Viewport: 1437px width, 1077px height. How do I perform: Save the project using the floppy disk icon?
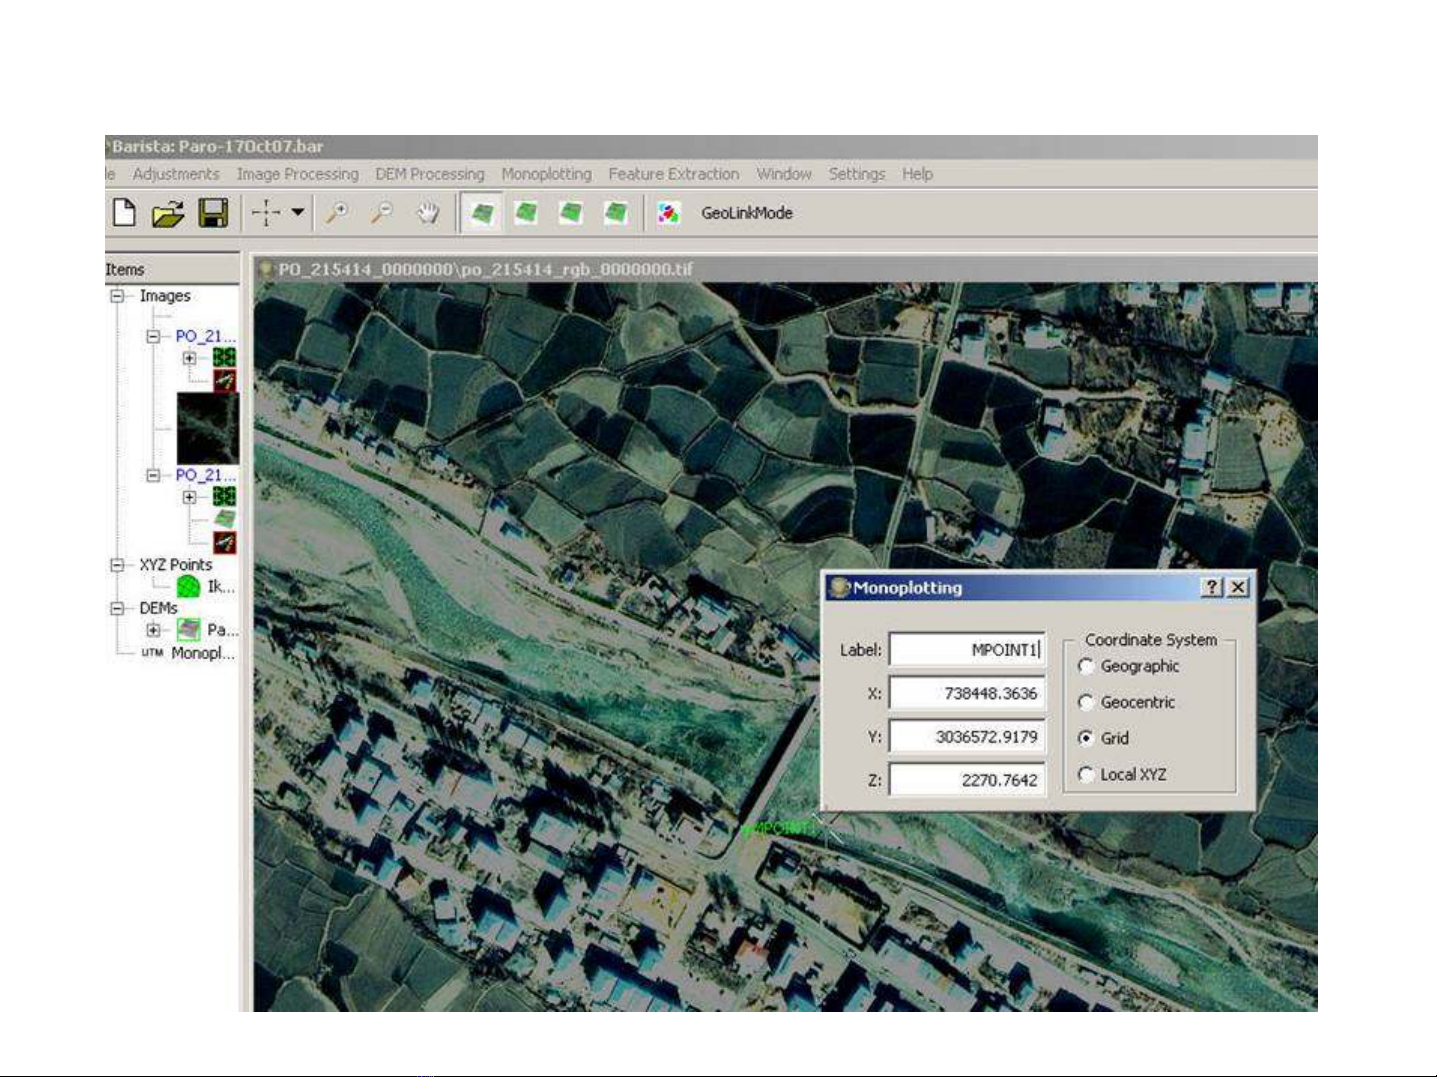(213, 213)
